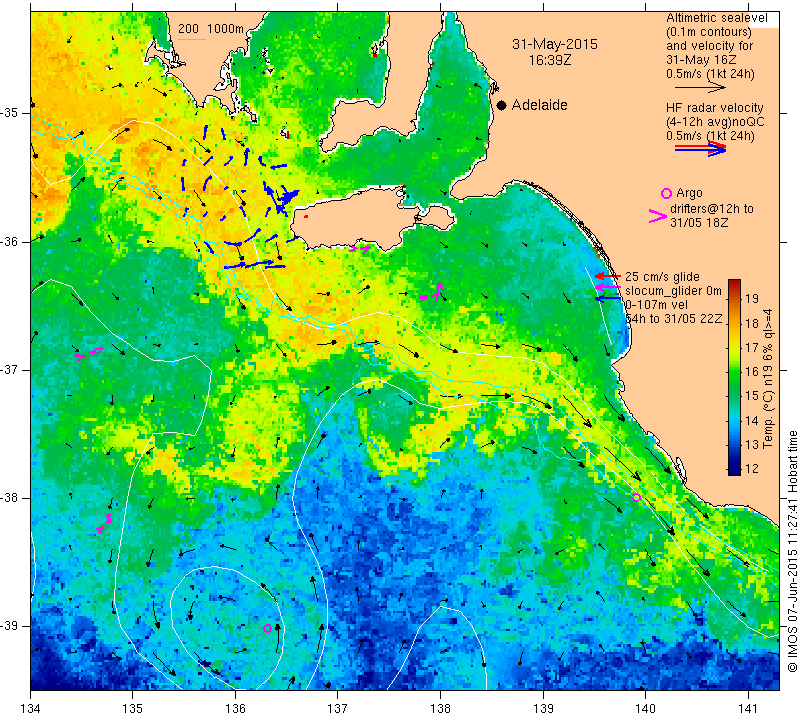Screen dimensions: 800x720
Task: Click longitude axis label 136
Action: [x=236, y=709]
